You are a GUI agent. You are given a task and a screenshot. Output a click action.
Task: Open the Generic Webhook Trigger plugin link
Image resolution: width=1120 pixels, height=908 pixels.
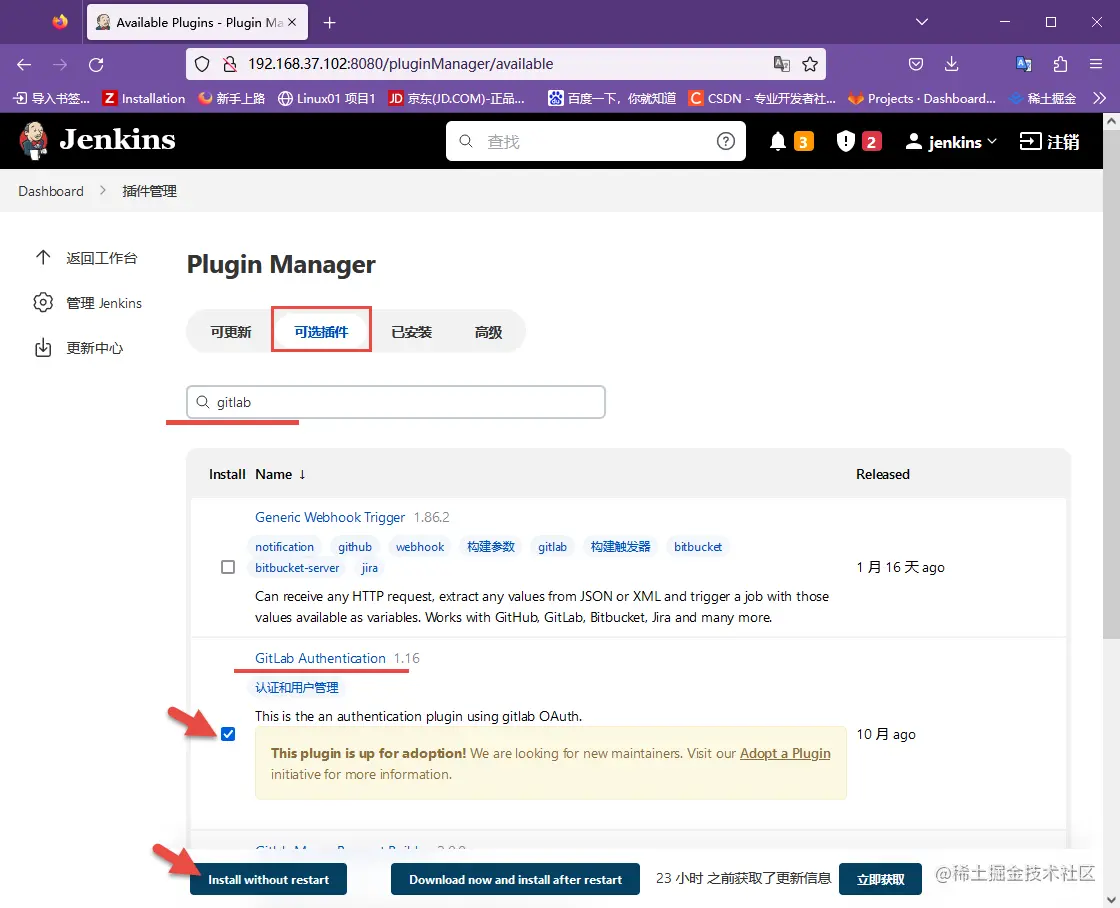pyautogui.click(x=330, y=517)
